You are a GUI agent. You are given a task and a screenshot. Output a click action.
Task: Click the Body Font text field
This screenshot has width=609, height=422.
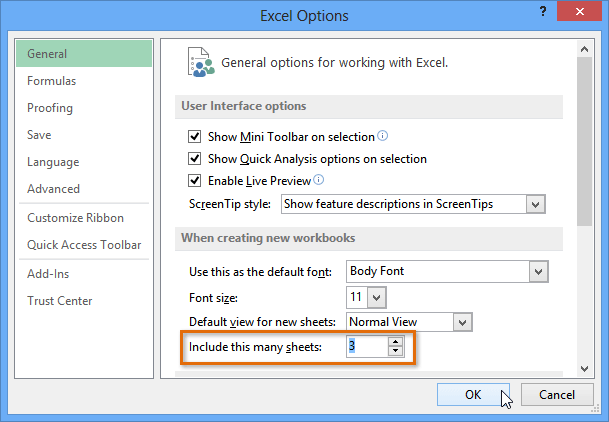click(x=438, y=271)
